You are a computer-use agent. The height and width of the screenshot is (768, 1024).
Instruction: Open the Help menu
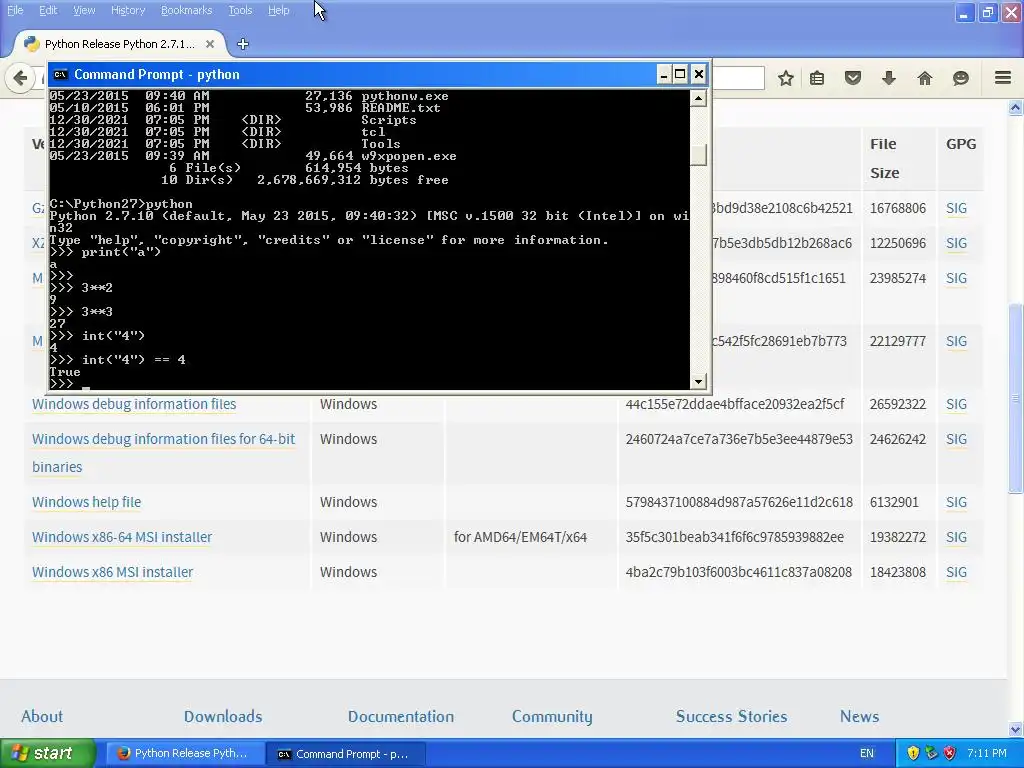[278, 10]
